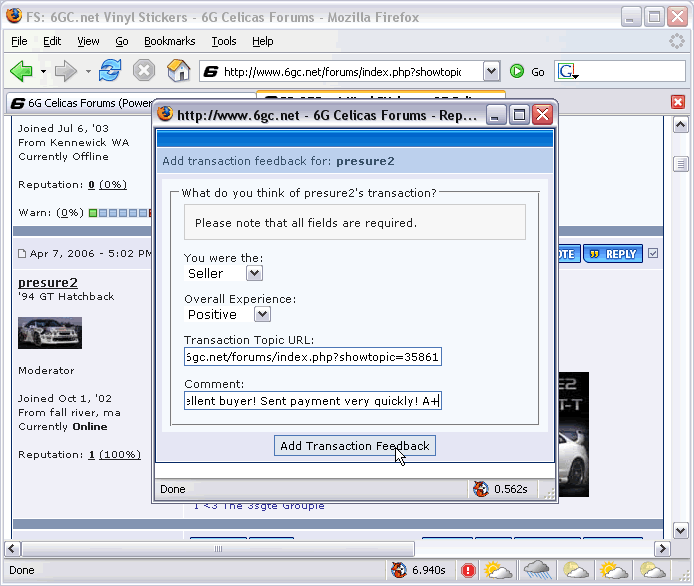The width and height of the screenshot is (694, 586).
Task: Open the 'You were the' Seller dropdown
Action: [224, 274]
